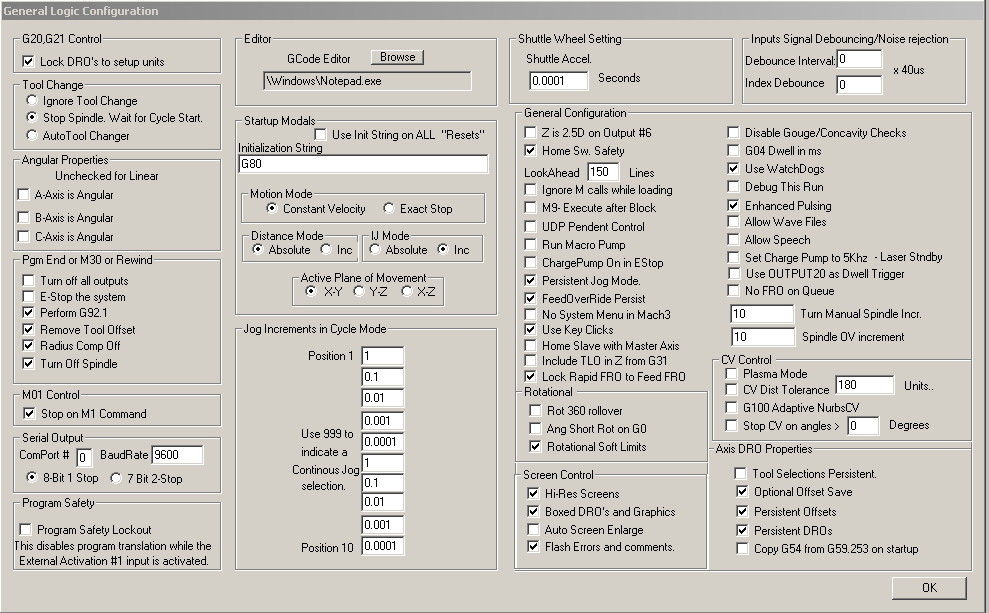Uncheck Home Sw. Safety
This screenshot has height=613, width=989.
[530, 150]
